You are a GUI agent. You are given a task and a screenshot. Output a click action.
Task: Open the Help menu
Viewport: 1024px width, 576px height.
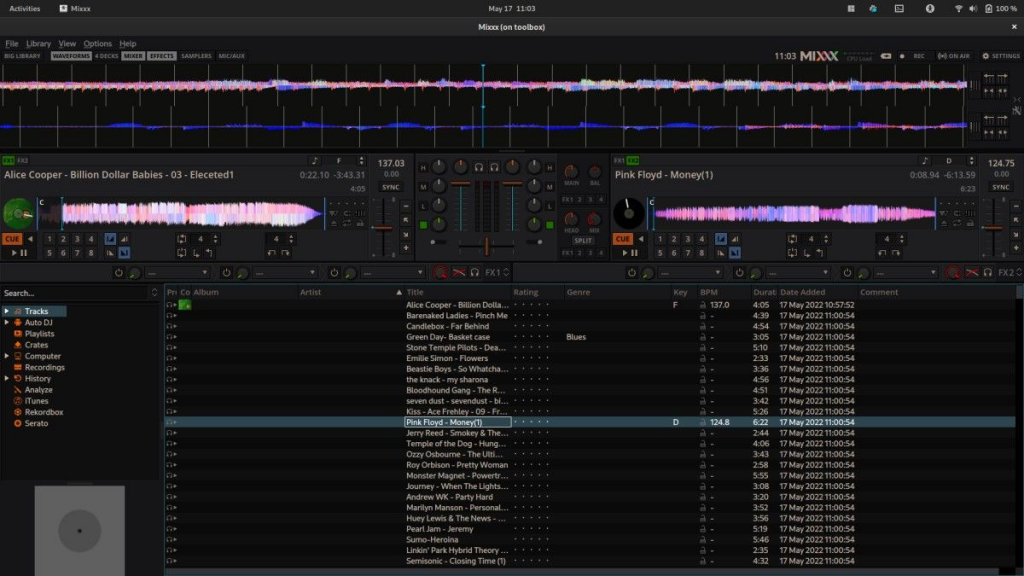coord(127,44)
